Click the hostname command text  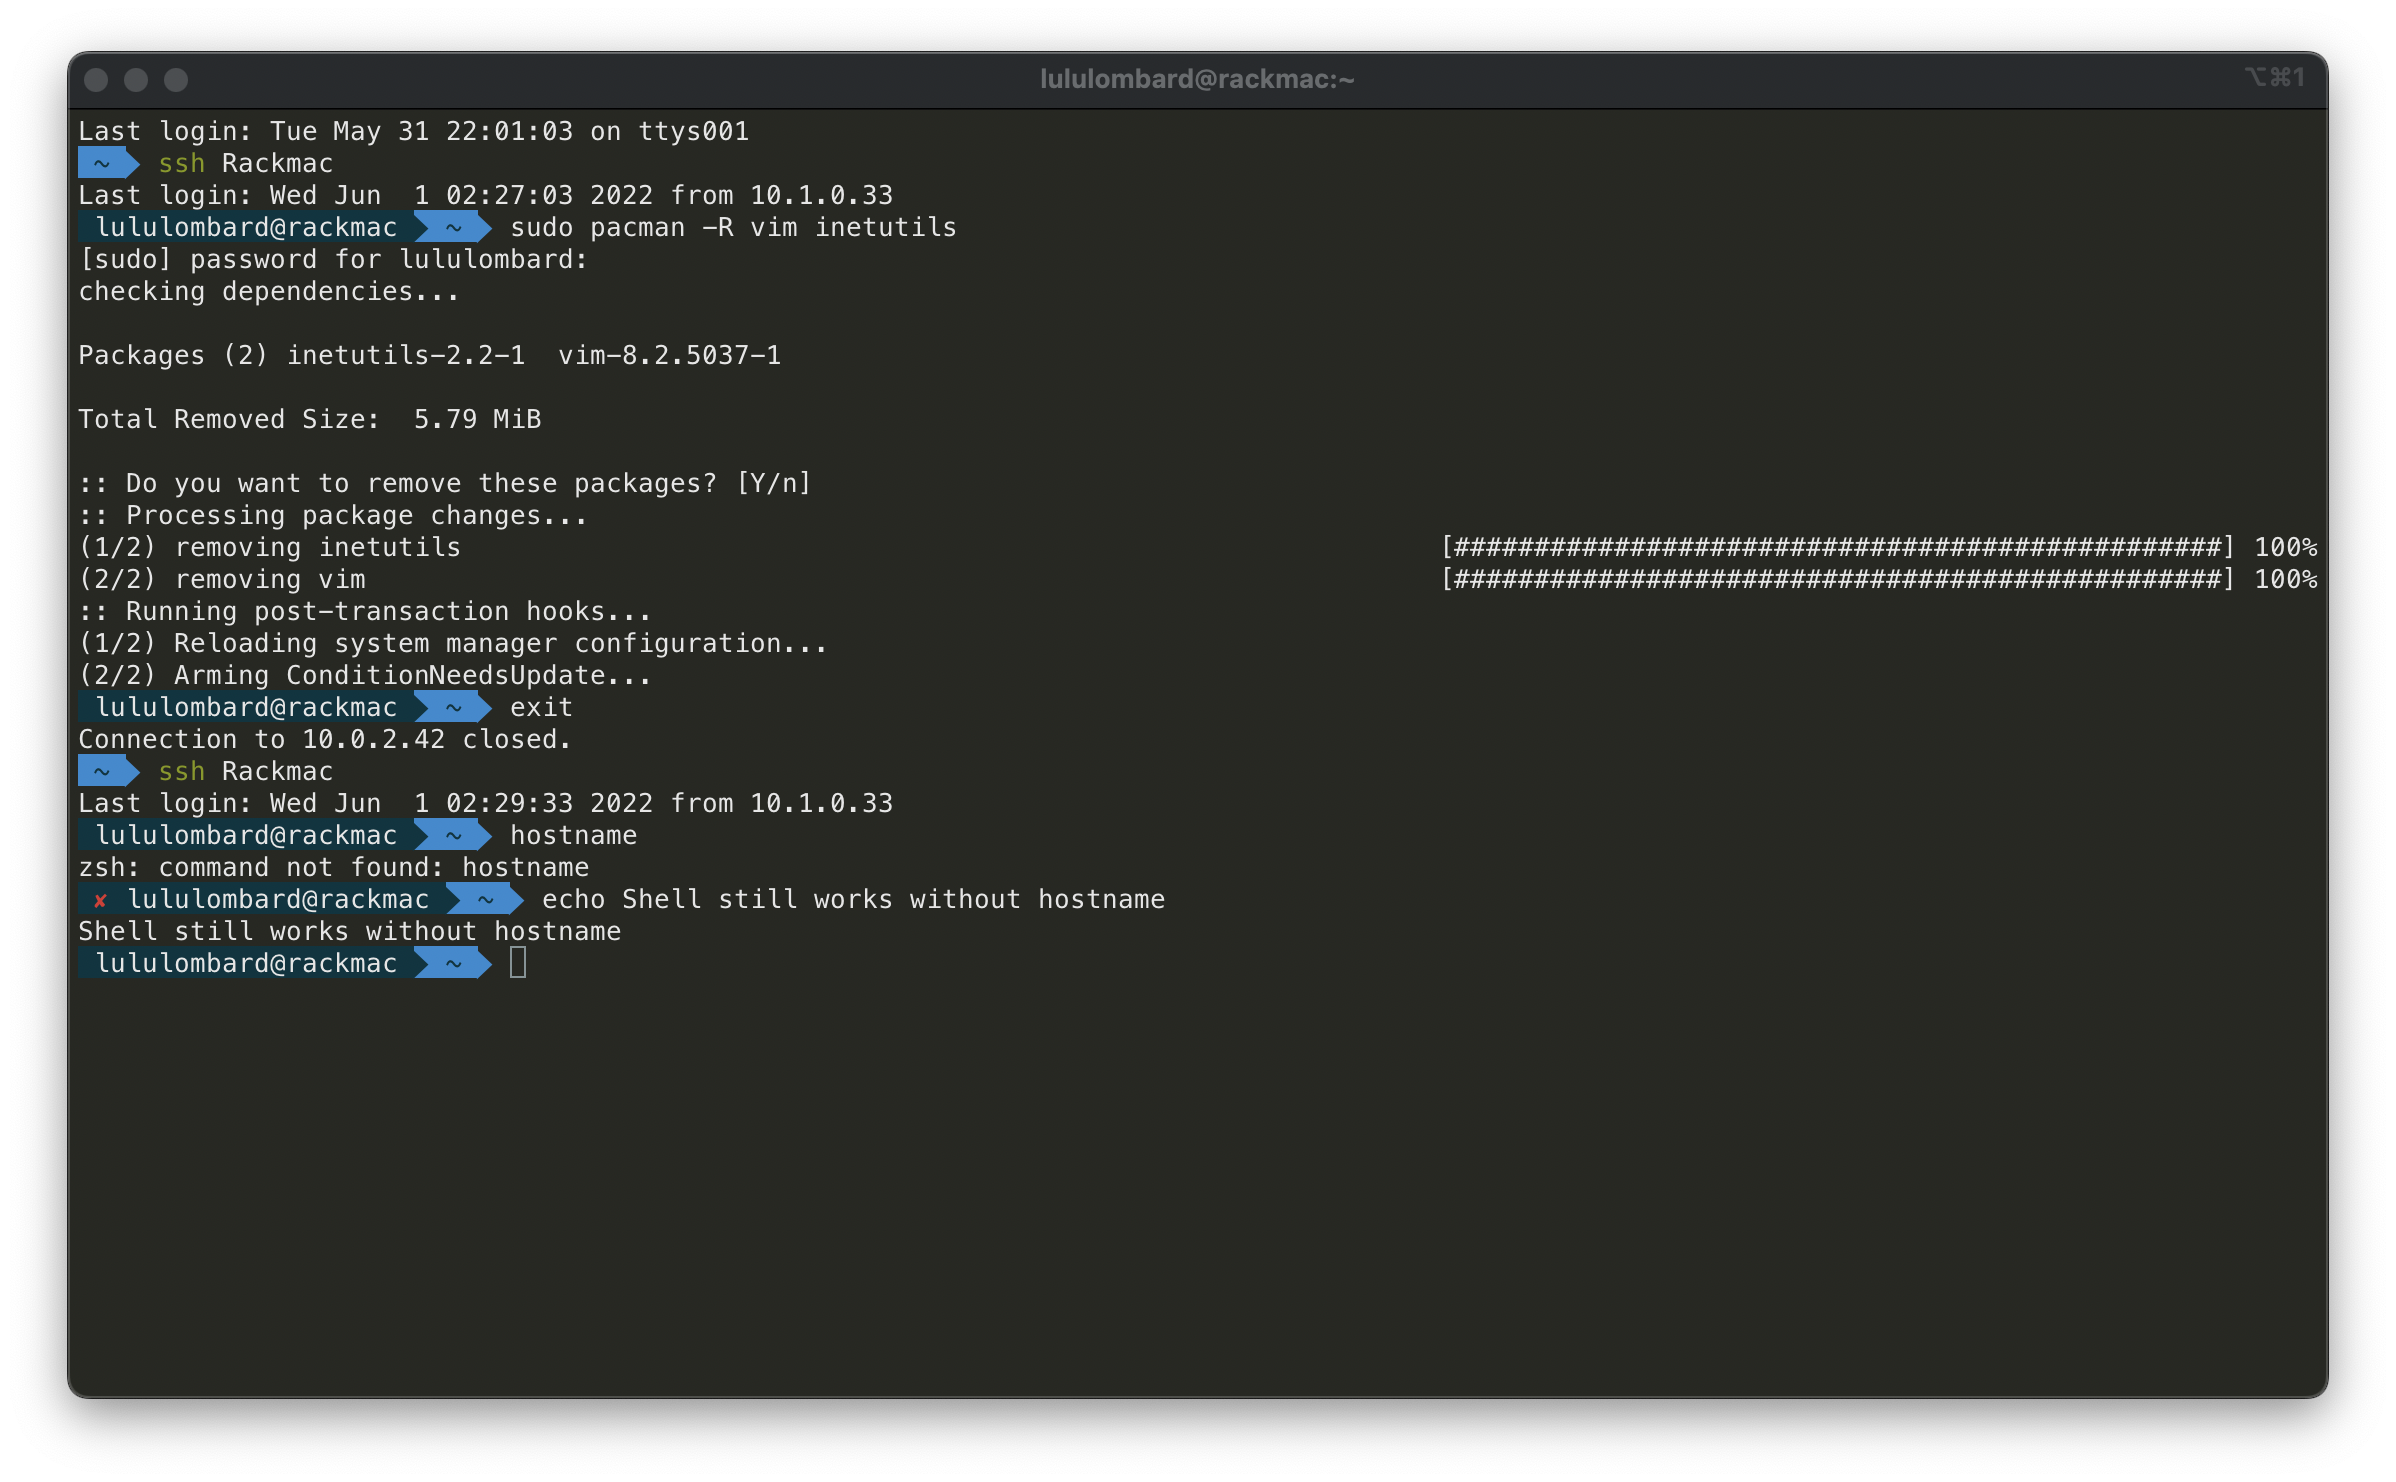(x=573, y=835)
